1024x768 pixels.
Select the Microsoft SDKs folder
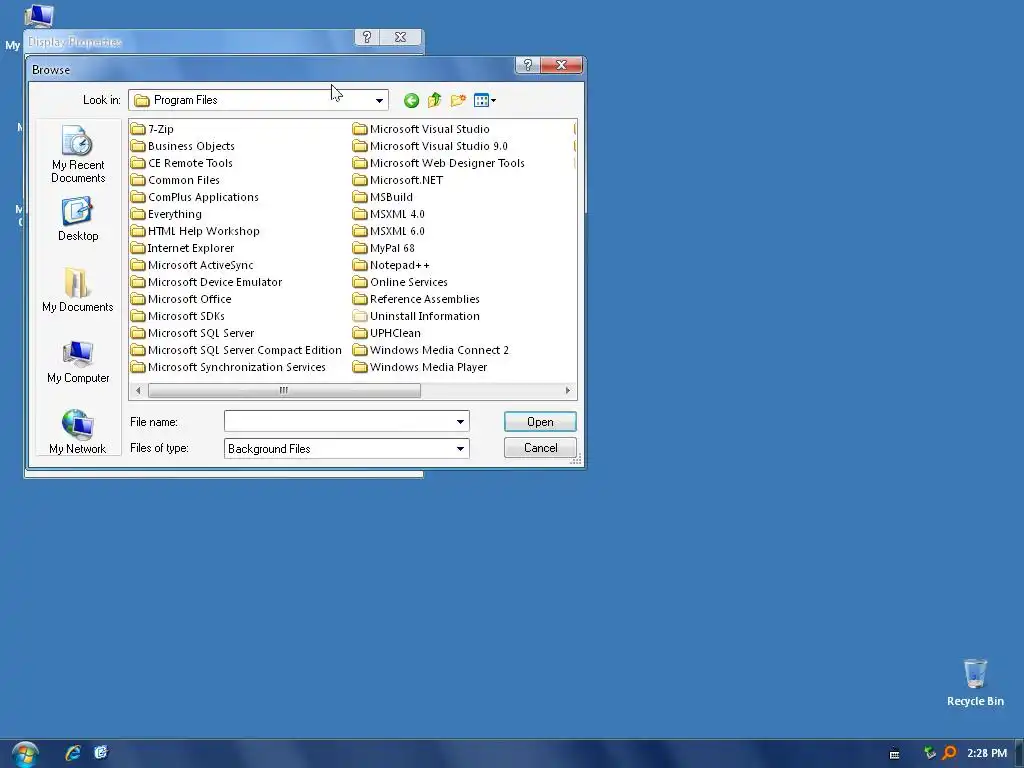(178, 316)
